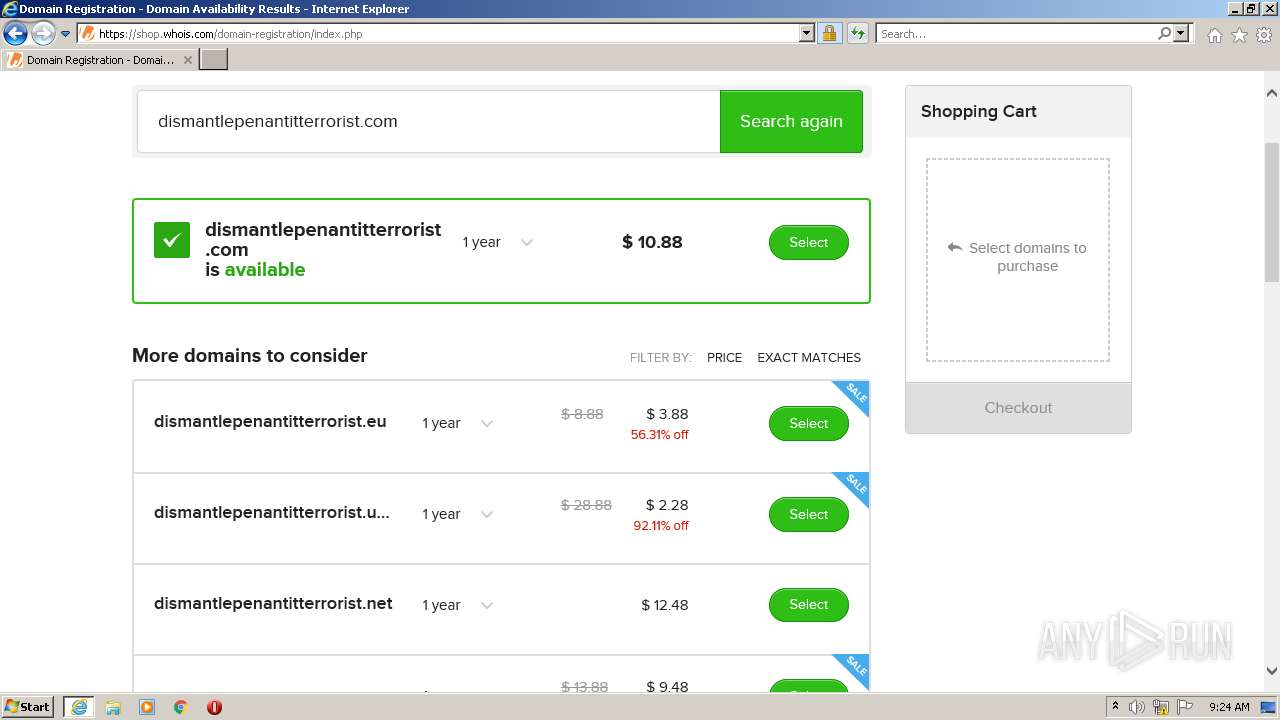Expand the 1 year dropdown for .net domain
This screenshot has width=1280, height=720.
point(458,605)
